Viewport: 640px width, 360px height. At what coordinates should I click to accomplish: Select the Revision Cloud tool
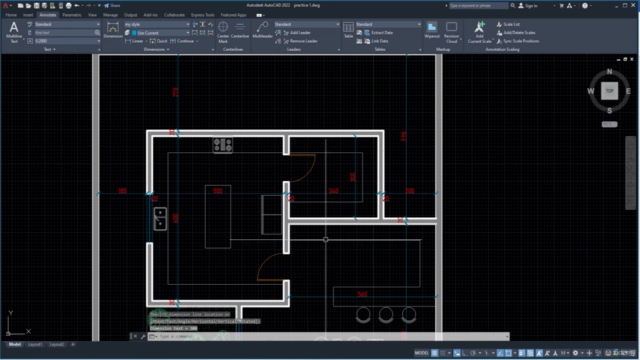click(x=451, y=32)
